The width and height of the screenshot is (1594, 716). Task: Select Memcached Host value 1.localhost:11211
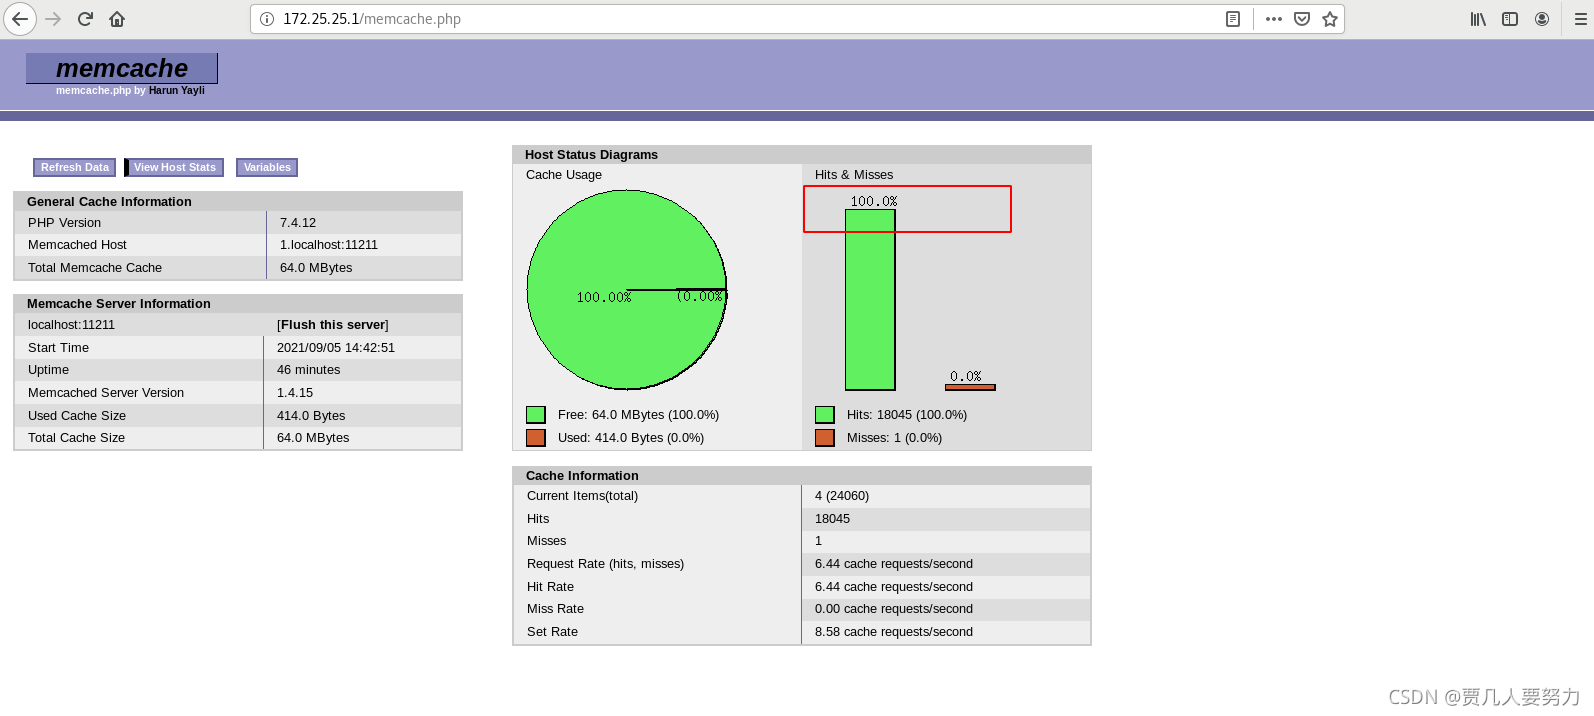329,245
